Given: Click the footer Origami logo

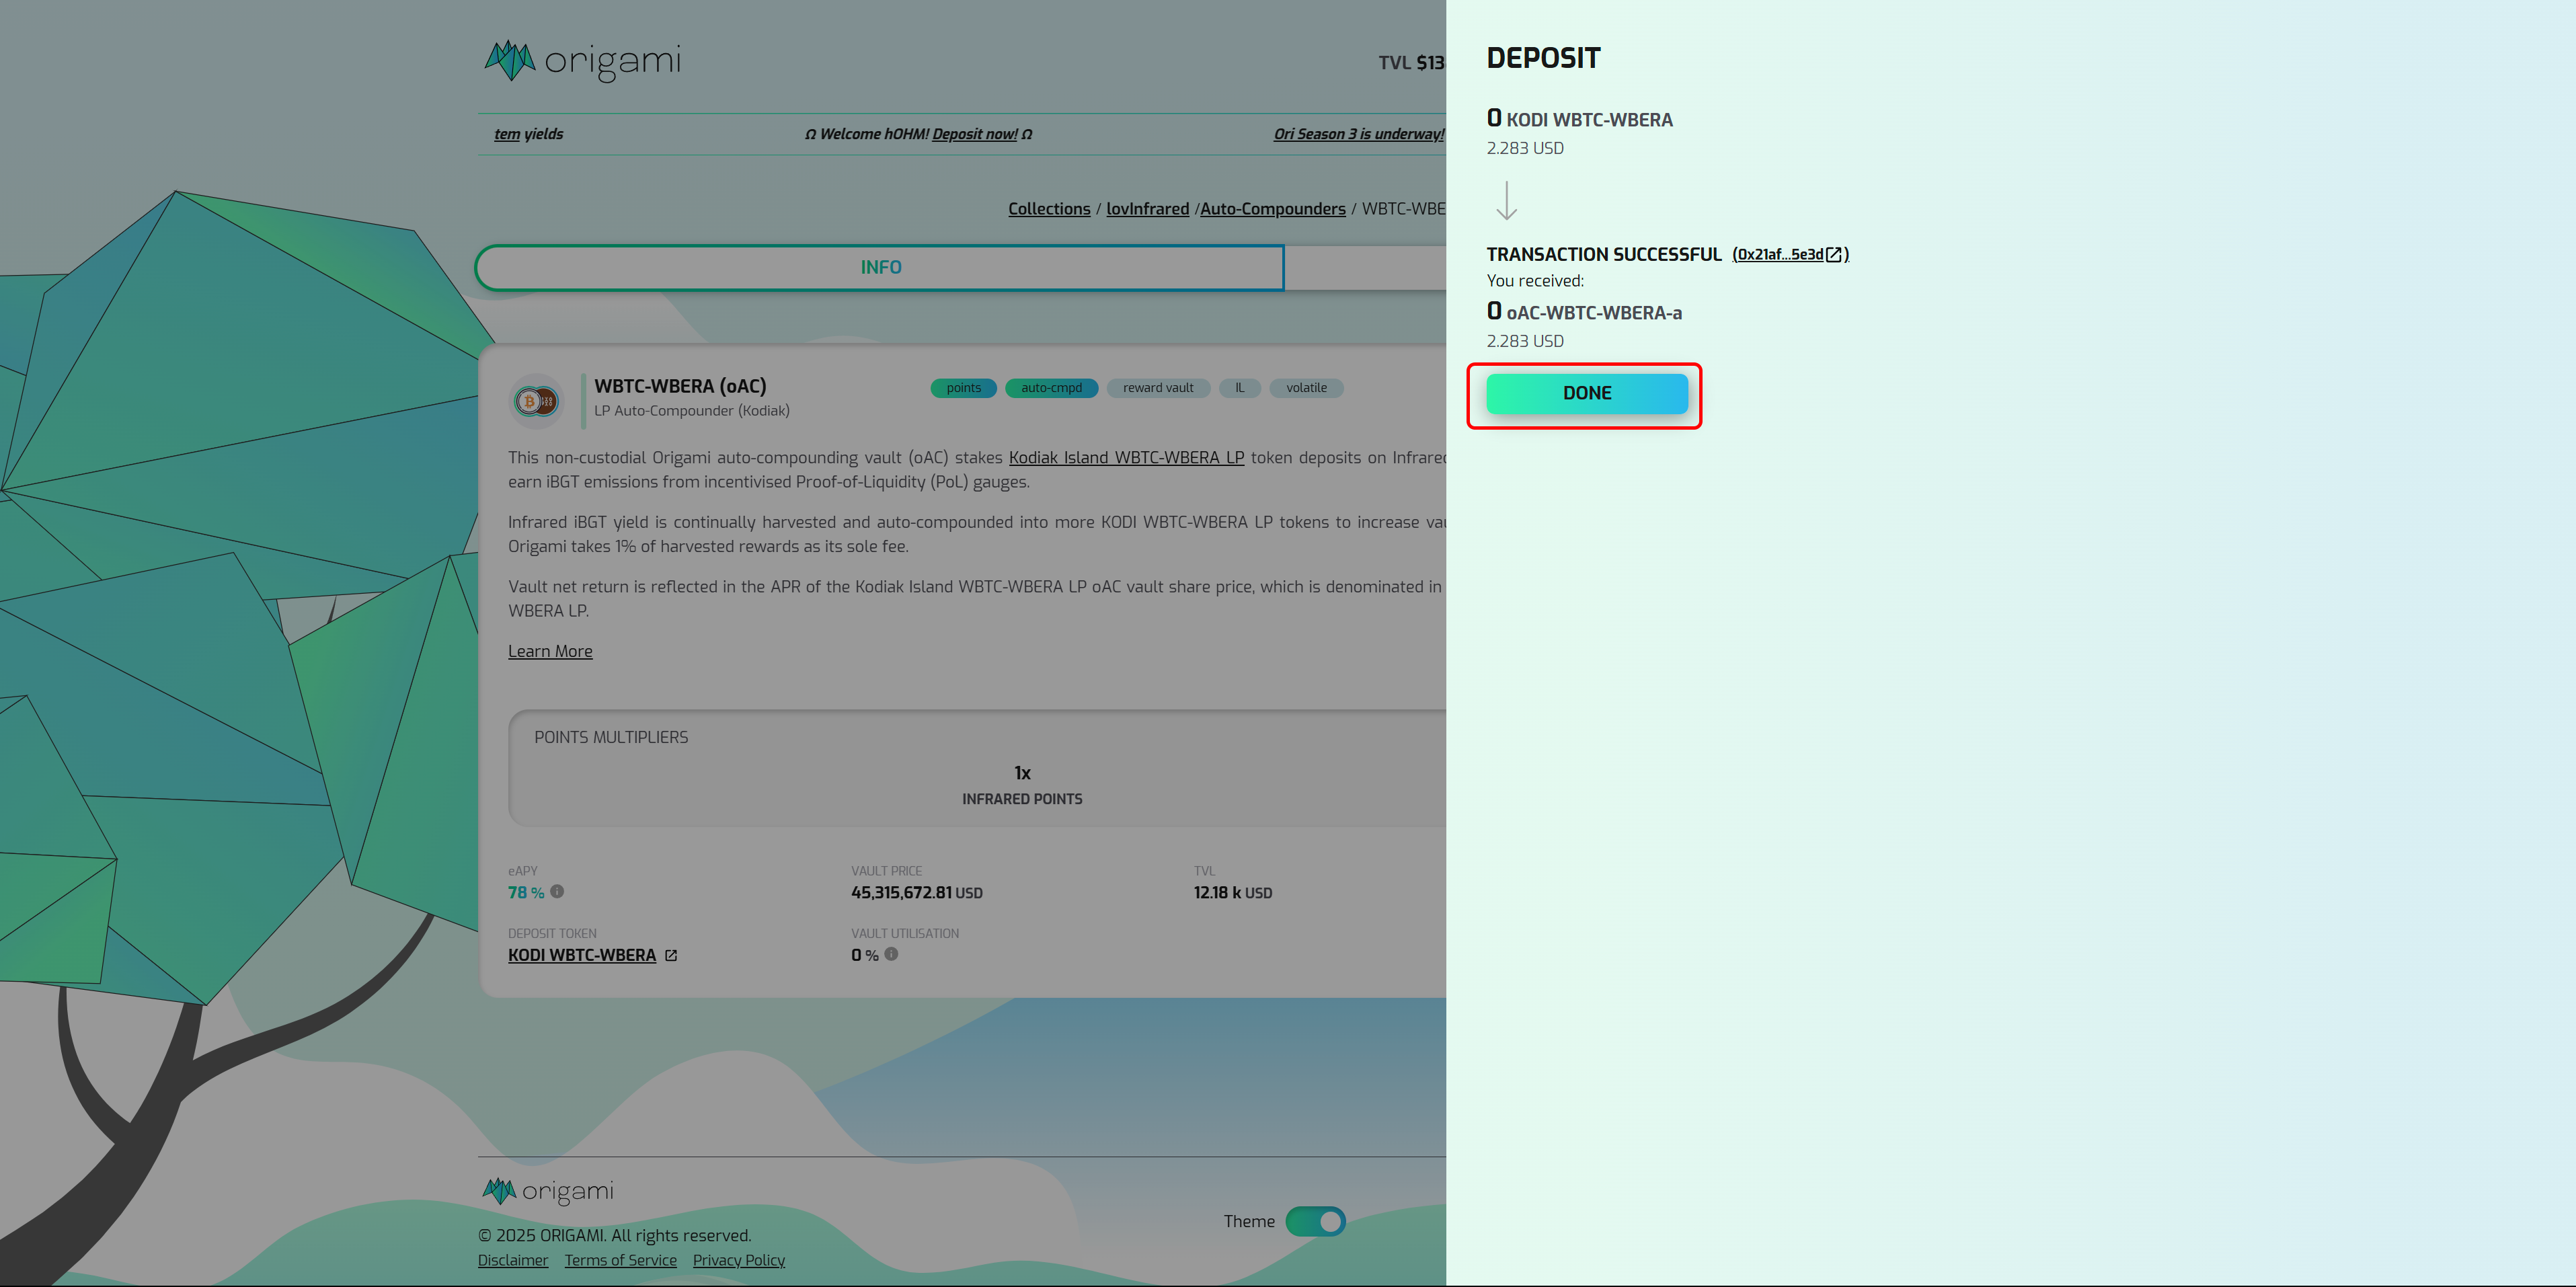Looking at the screenshot, I should tap(548, 1191).
